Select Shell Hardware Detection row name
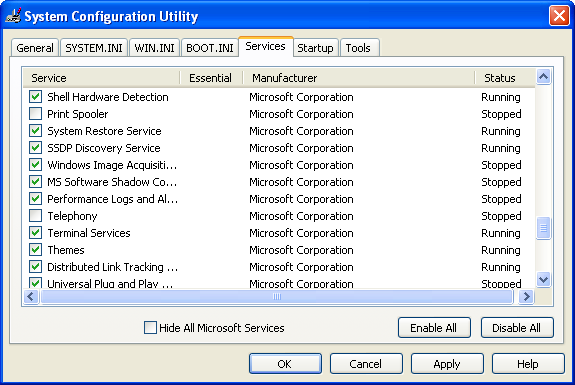Viewport: 575px width, 385px height. point(108,97)
